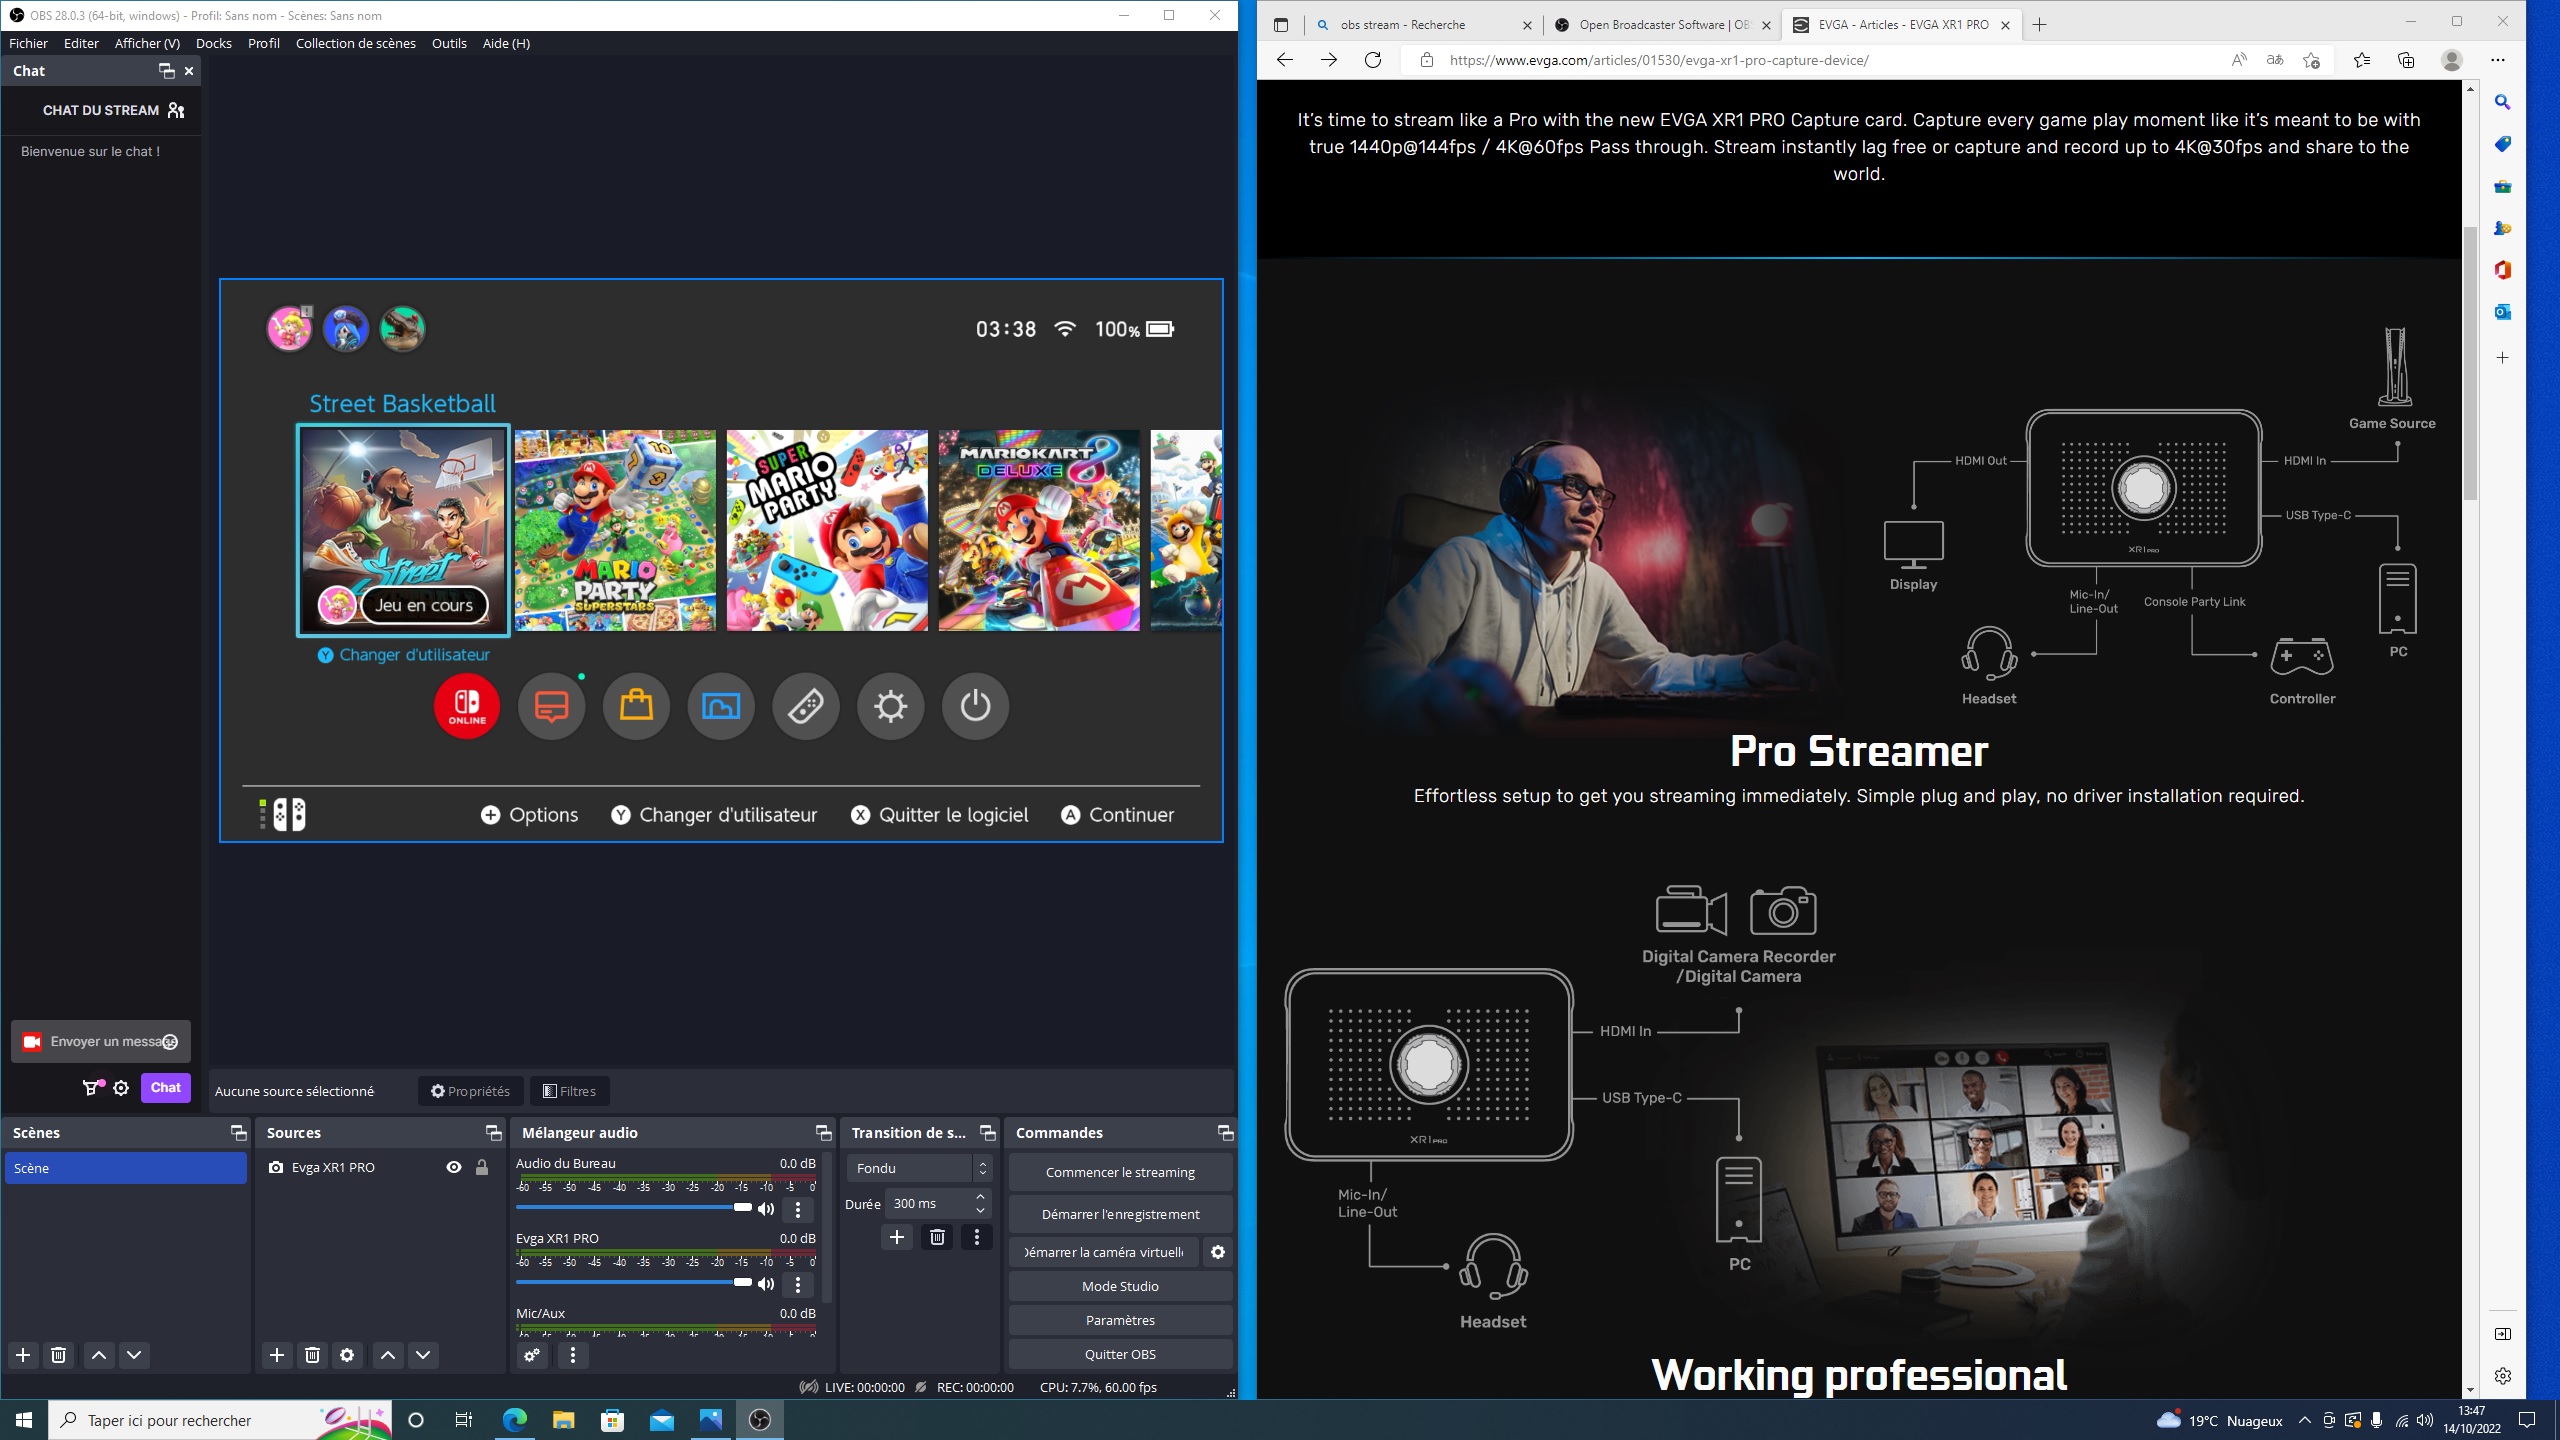The width and height of the screenshot is (2560, 1440).
Task: Open Evga XR1 PRO audio options dots
Action: coord(798,1284)
